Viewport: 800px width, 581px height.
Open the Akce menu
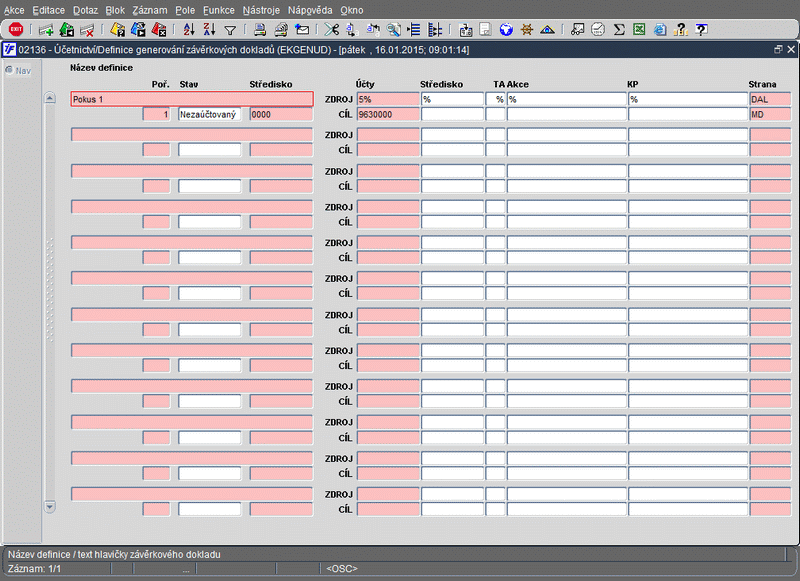tap(14, 9)
